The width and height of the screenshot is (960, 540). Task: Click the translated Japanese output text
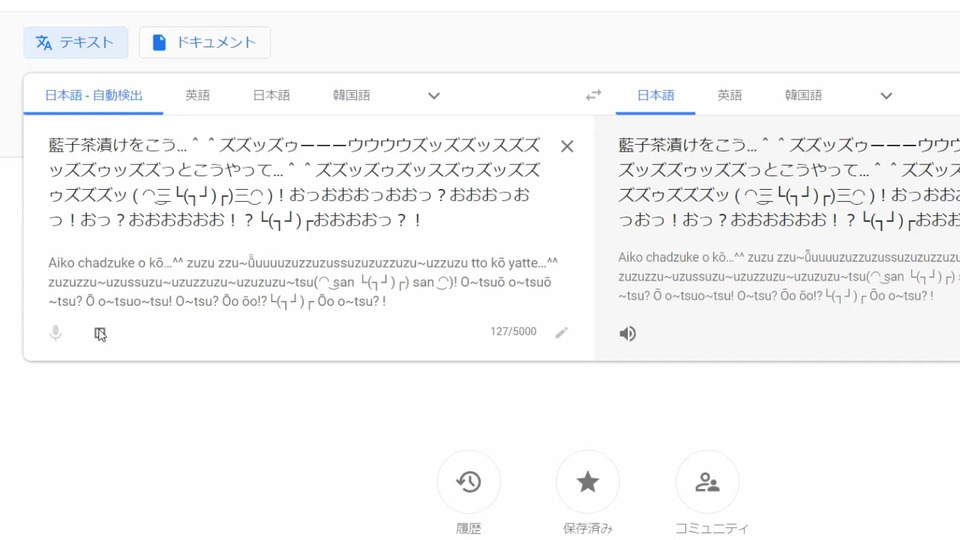[x=789, y=182]
